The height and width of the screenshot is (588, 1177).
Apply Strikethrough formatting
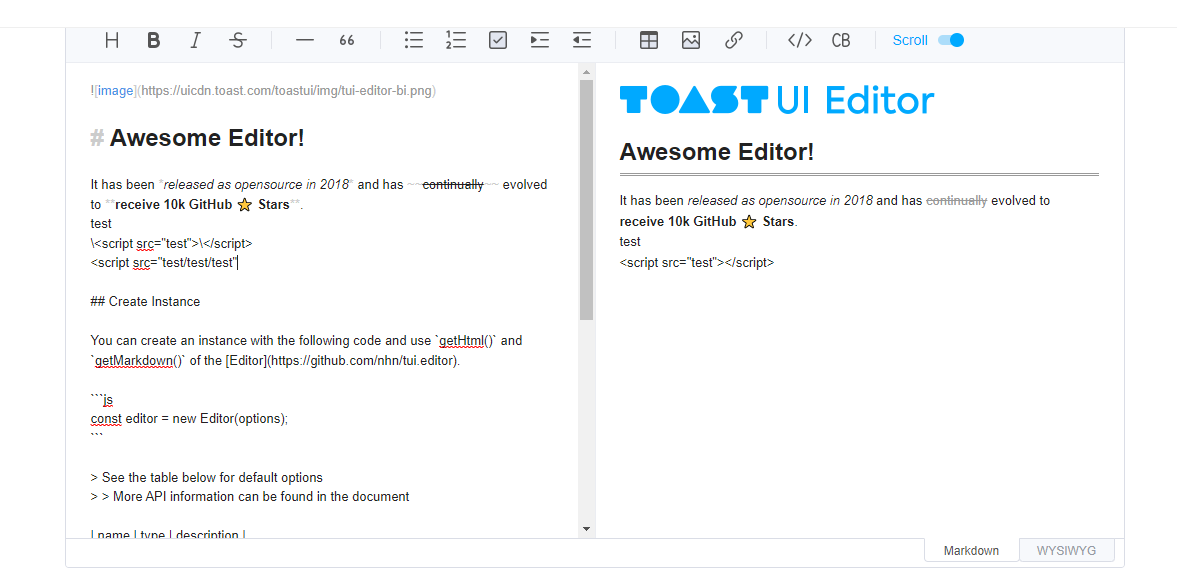(237, 40)
